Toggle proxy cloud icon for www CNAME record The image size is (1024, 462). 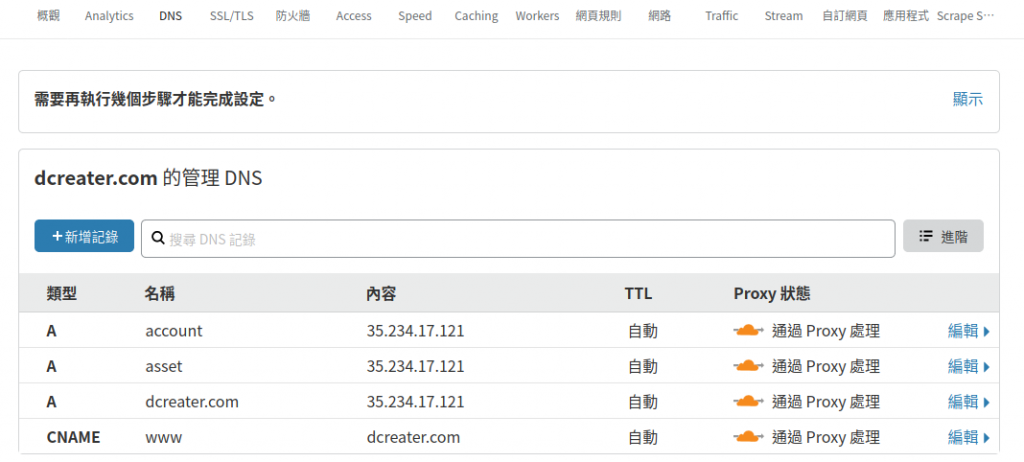point(748,437)
